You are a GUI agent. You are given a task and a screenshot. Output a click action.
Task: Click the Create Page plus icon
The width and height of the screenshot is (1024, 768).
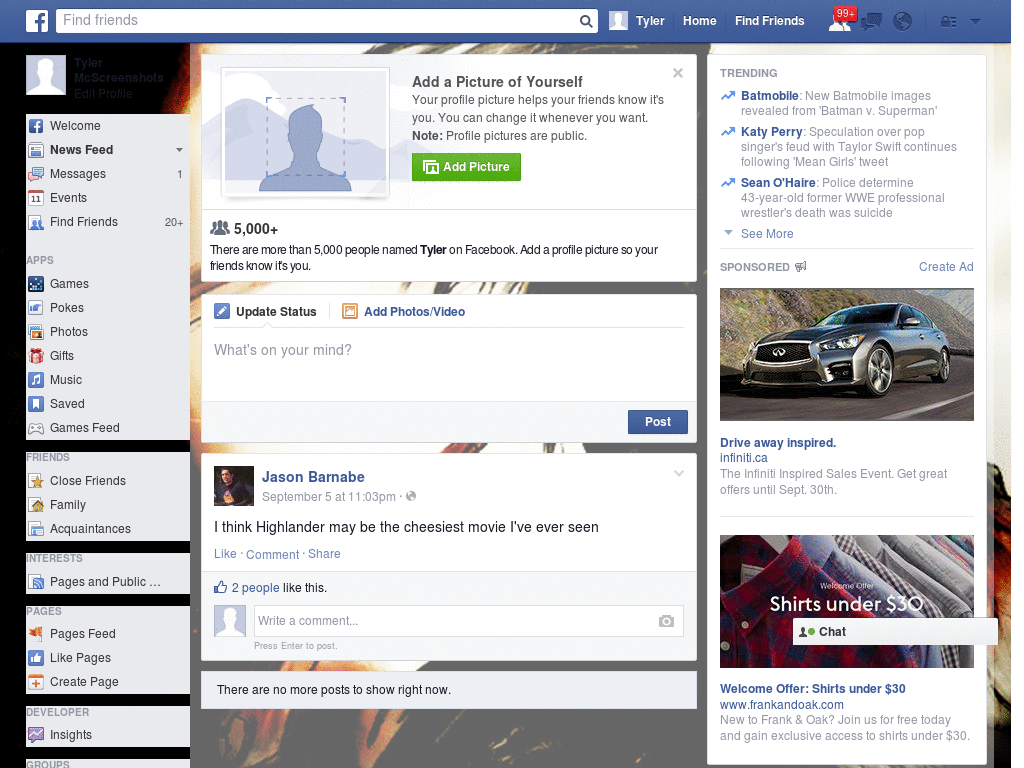[x=36, y=682]
